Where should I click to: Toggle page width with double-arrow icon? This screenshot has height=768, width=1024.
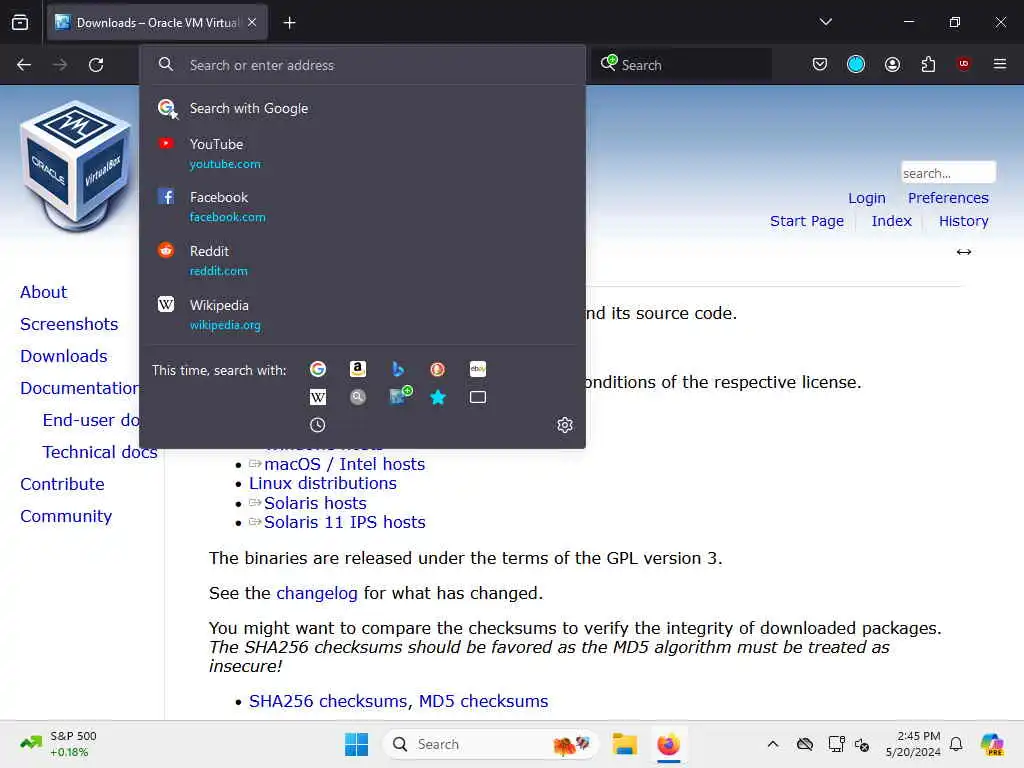click(x=963, y=252)
